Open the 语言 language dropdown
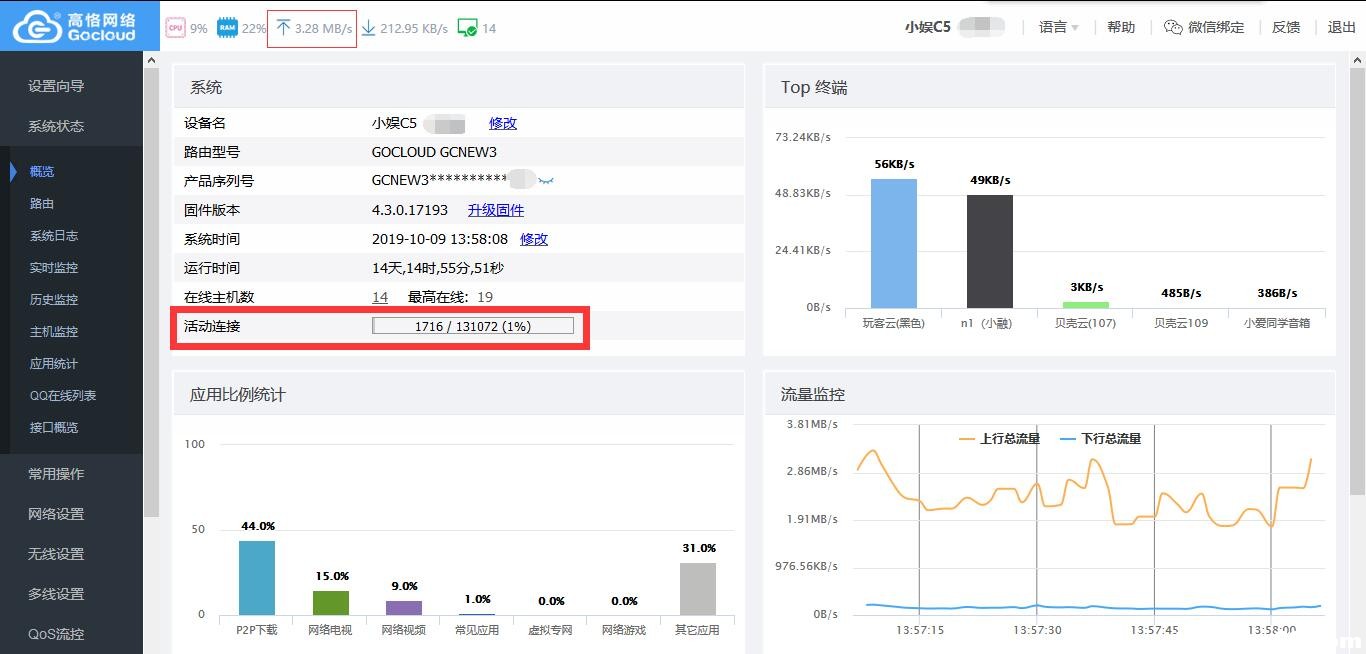Viewport: 1366px width, 654px height. (1056, 27)
